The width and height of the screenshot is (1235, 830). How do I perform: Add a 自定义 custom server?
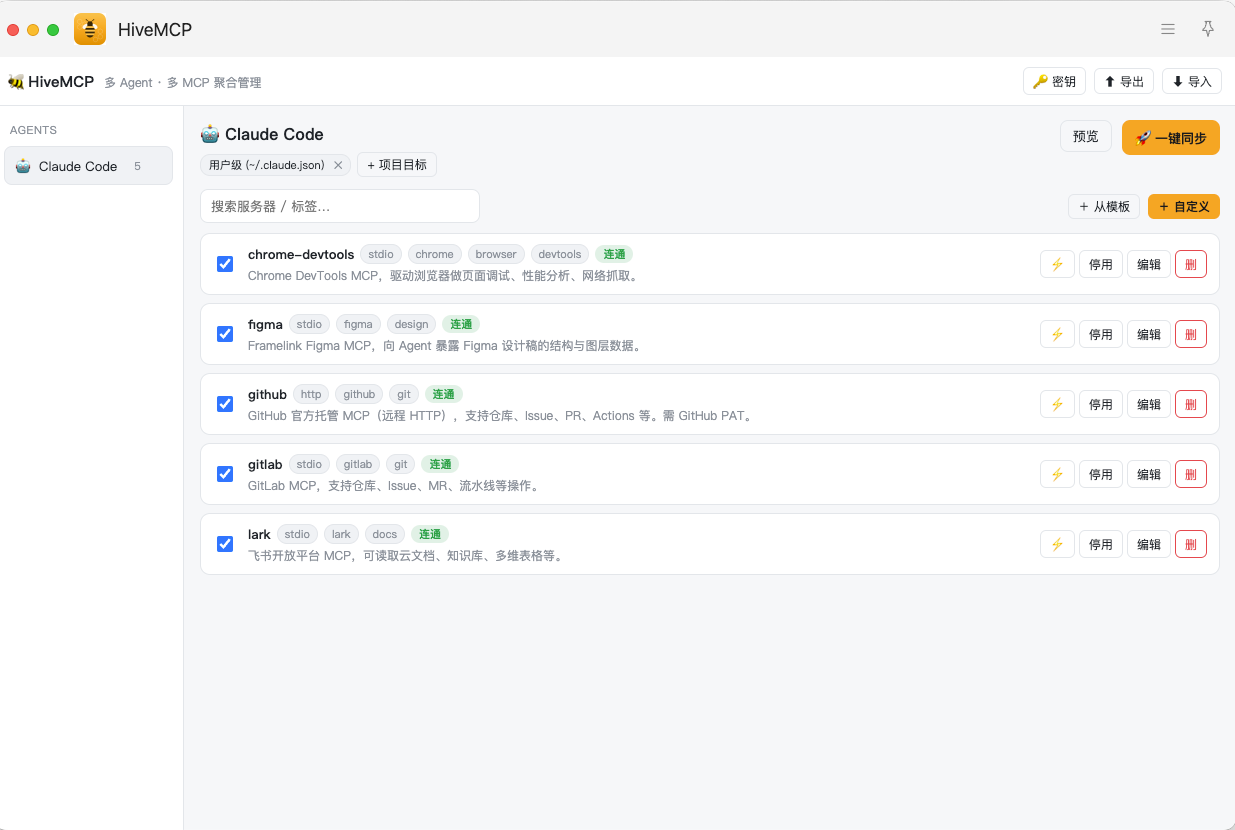pos(1184,207)
